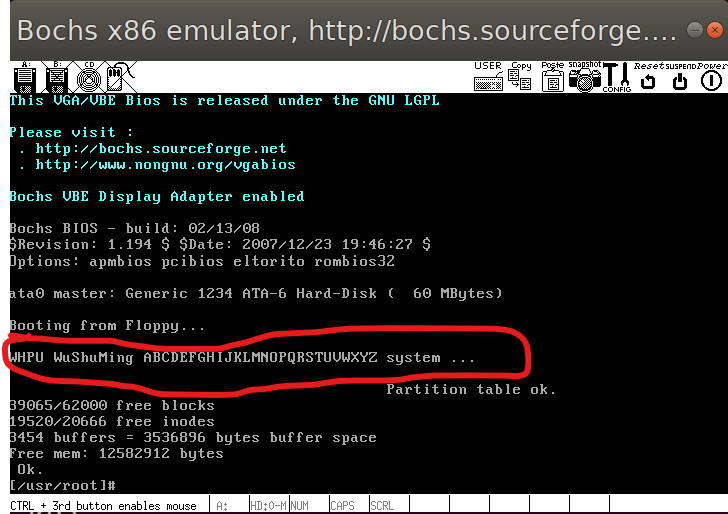Click 'Options: apmbios pcibios' line
This screenshot has height=514, width=728.
[x=202, y=261]
